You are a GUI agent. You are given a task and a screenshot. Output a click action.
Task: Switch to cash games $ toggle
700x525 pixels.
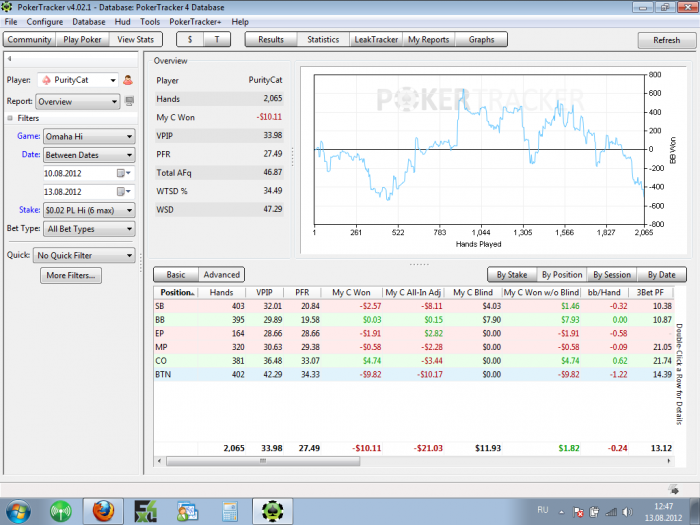pyautogui.click(x=190, y=40)
